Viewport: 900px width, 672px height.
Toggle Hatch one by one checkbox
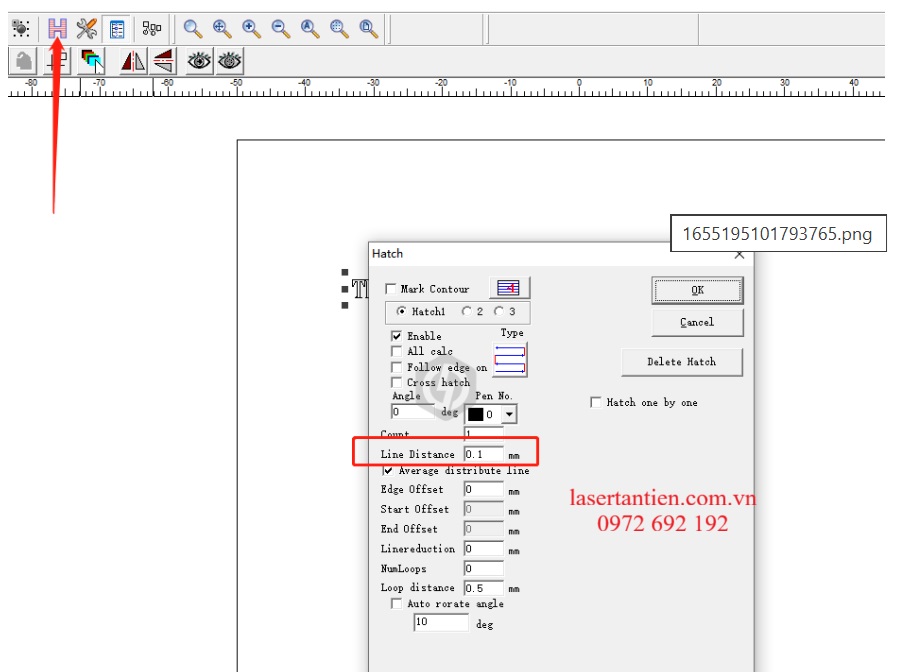click(596, 402)
